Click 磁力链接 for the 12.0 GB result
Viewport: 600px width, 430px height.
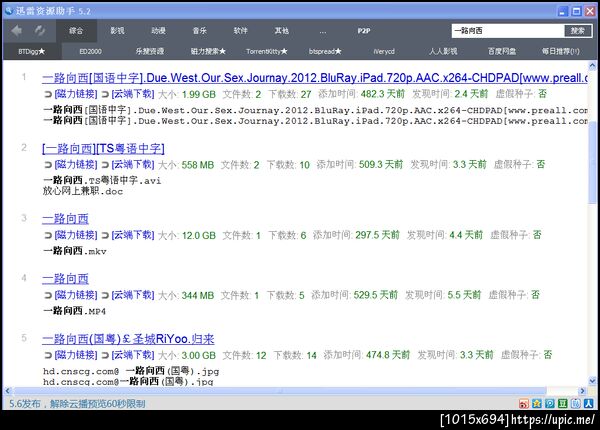(76, 235)
